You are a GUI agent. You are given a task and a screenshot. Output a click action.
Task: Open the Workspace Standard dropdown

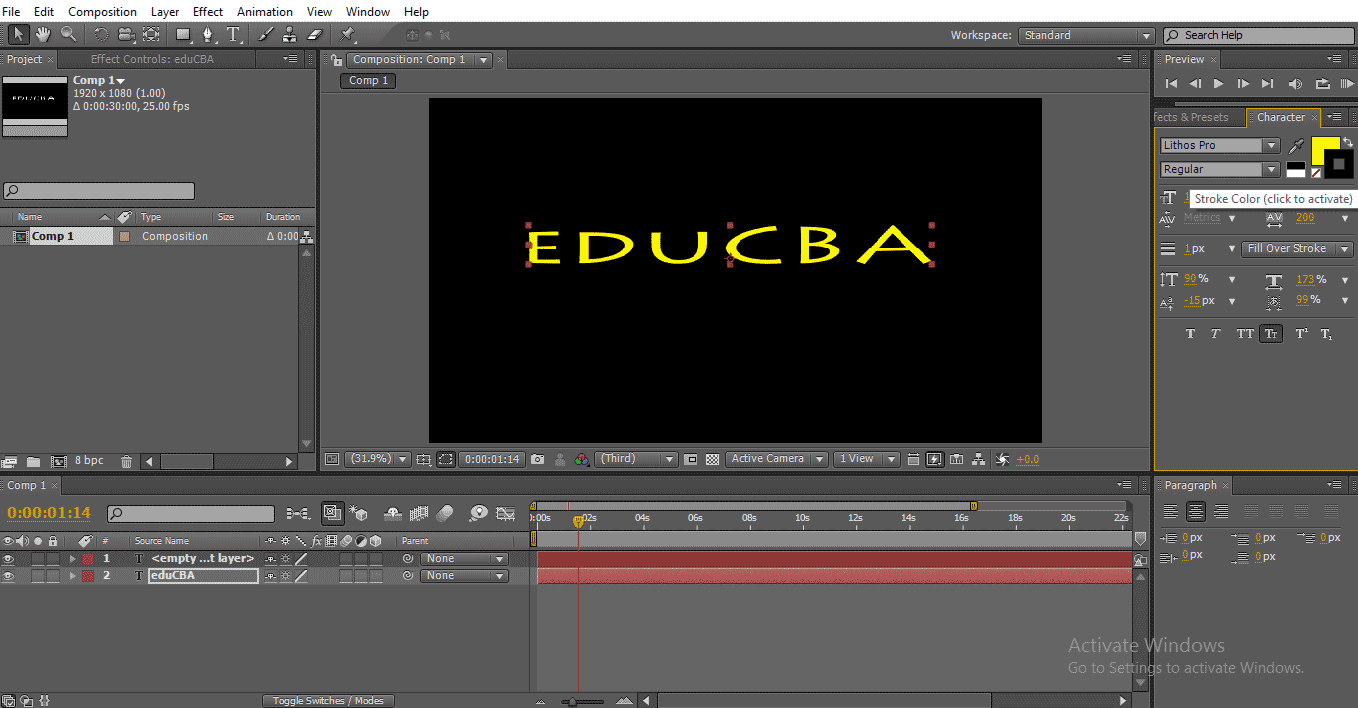pyautogui.click(x=1087, y=35)
